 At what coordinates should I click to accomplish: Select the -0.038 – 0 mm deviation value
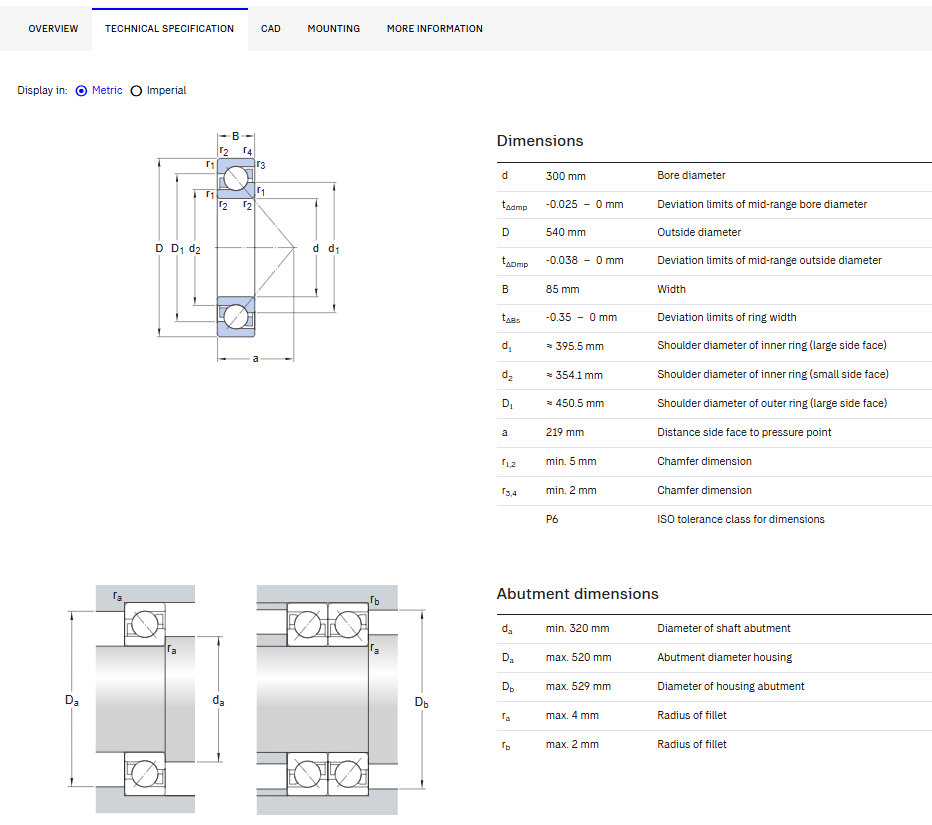[x=584, y=260]
